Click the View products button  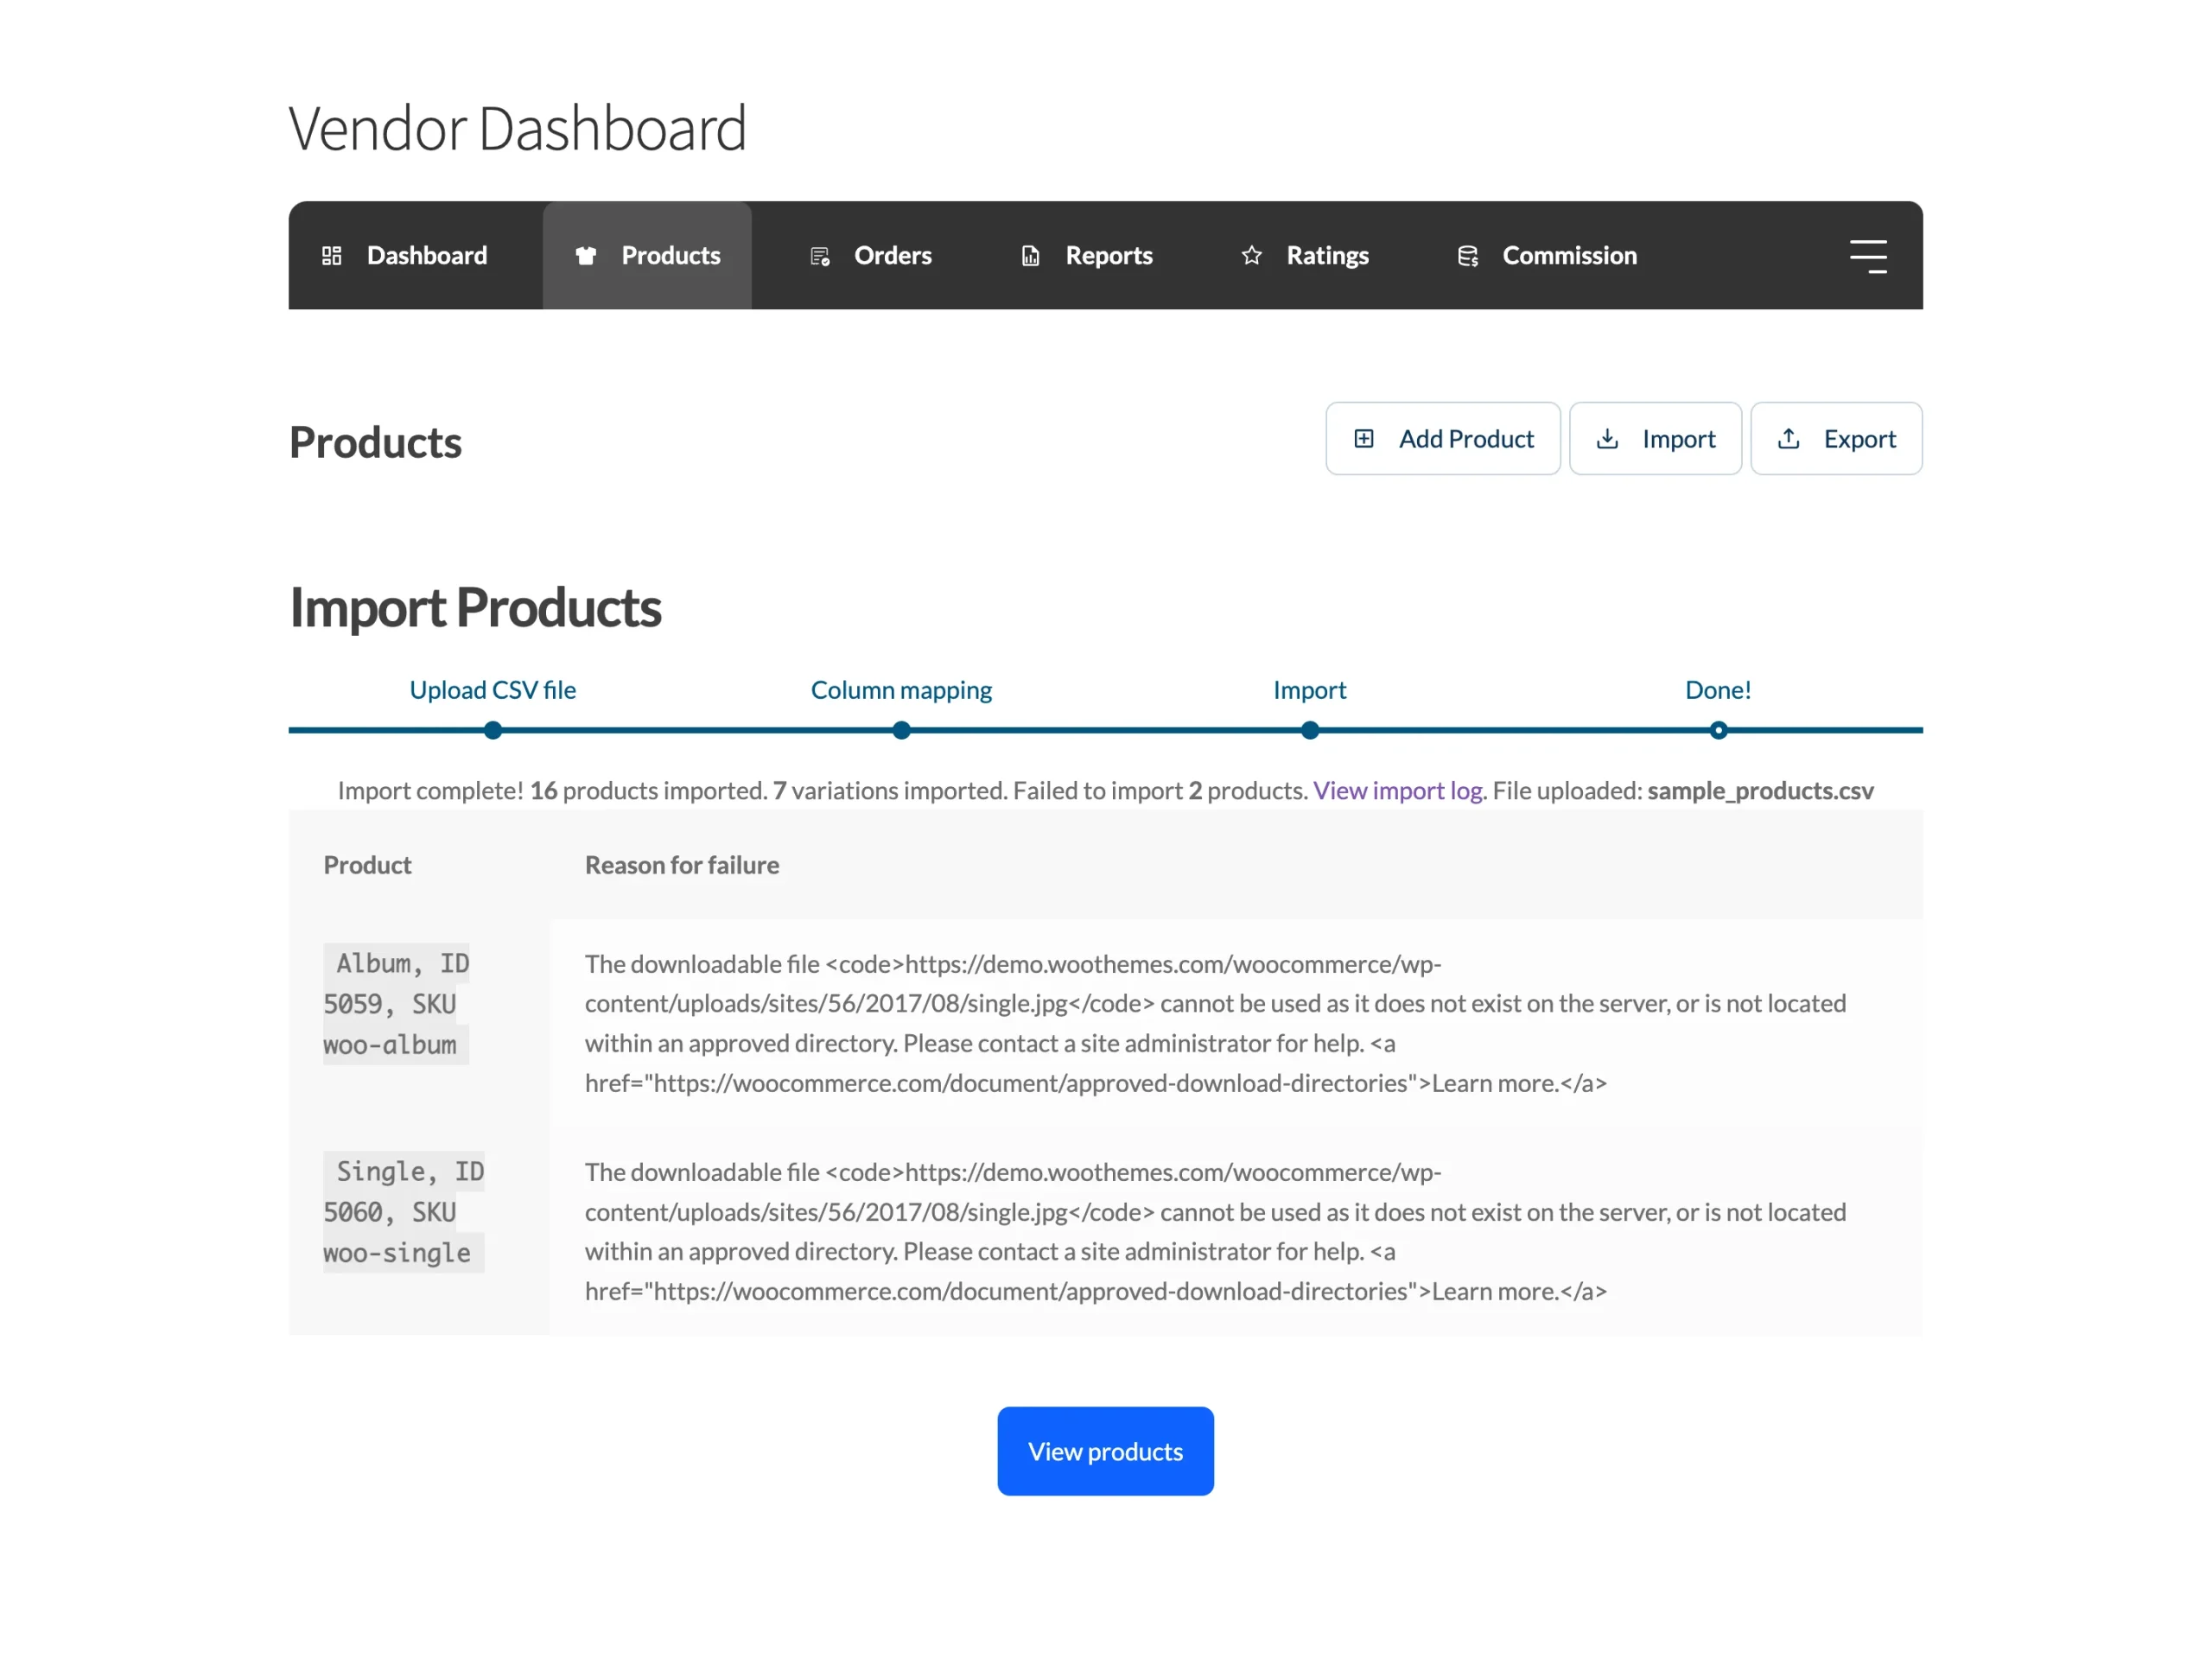[x=1106, y=1452]
